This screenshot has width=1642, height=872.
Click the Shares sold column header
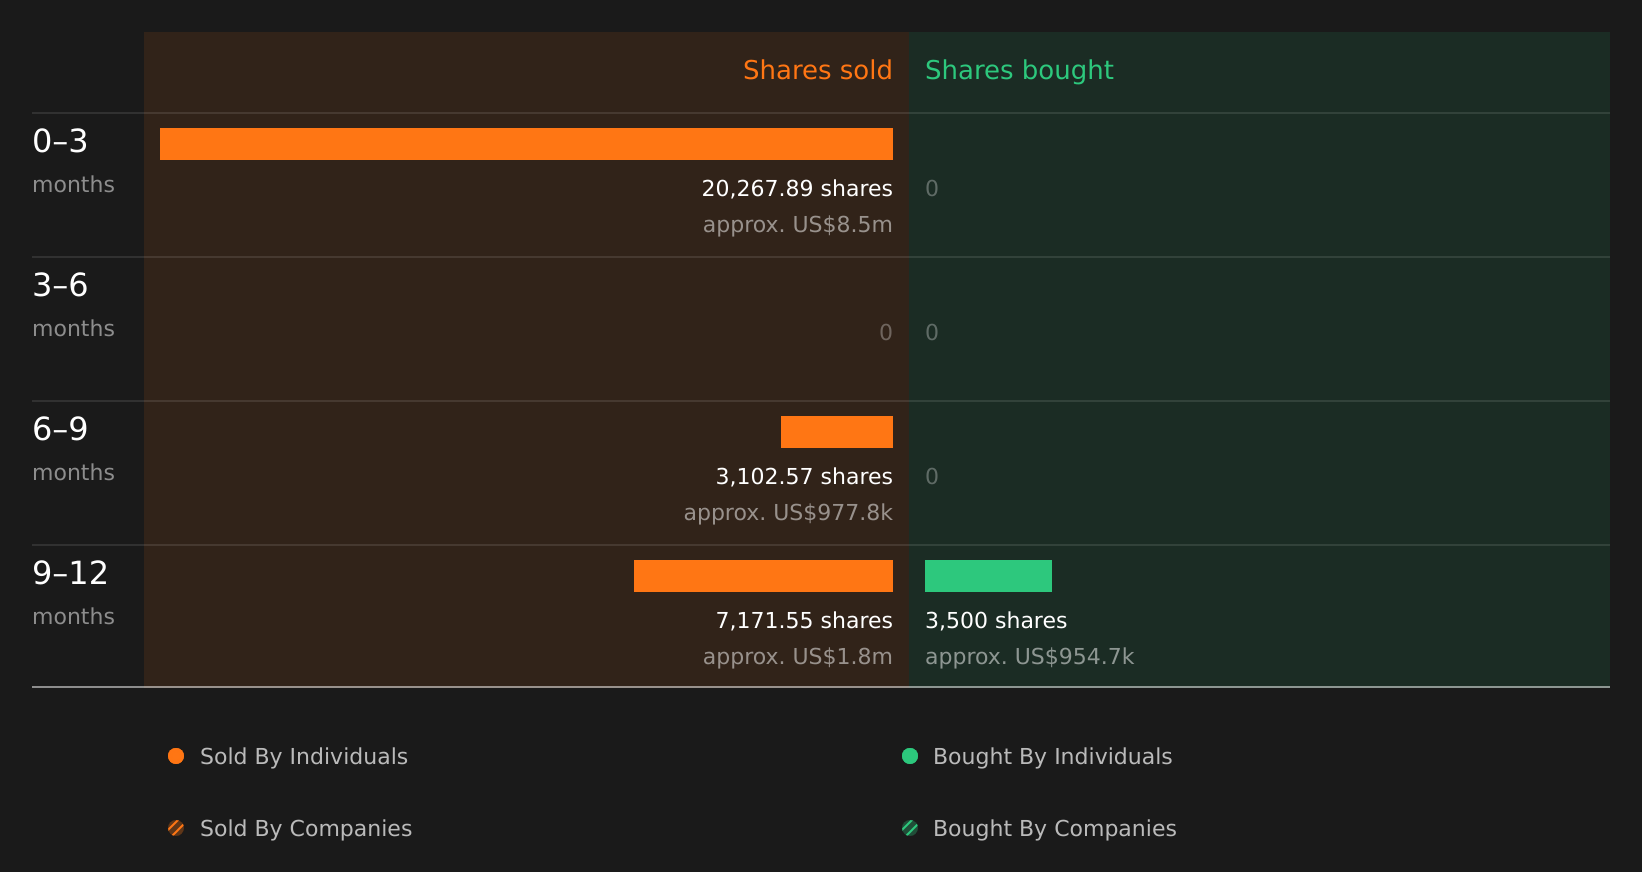click(817, 70)
